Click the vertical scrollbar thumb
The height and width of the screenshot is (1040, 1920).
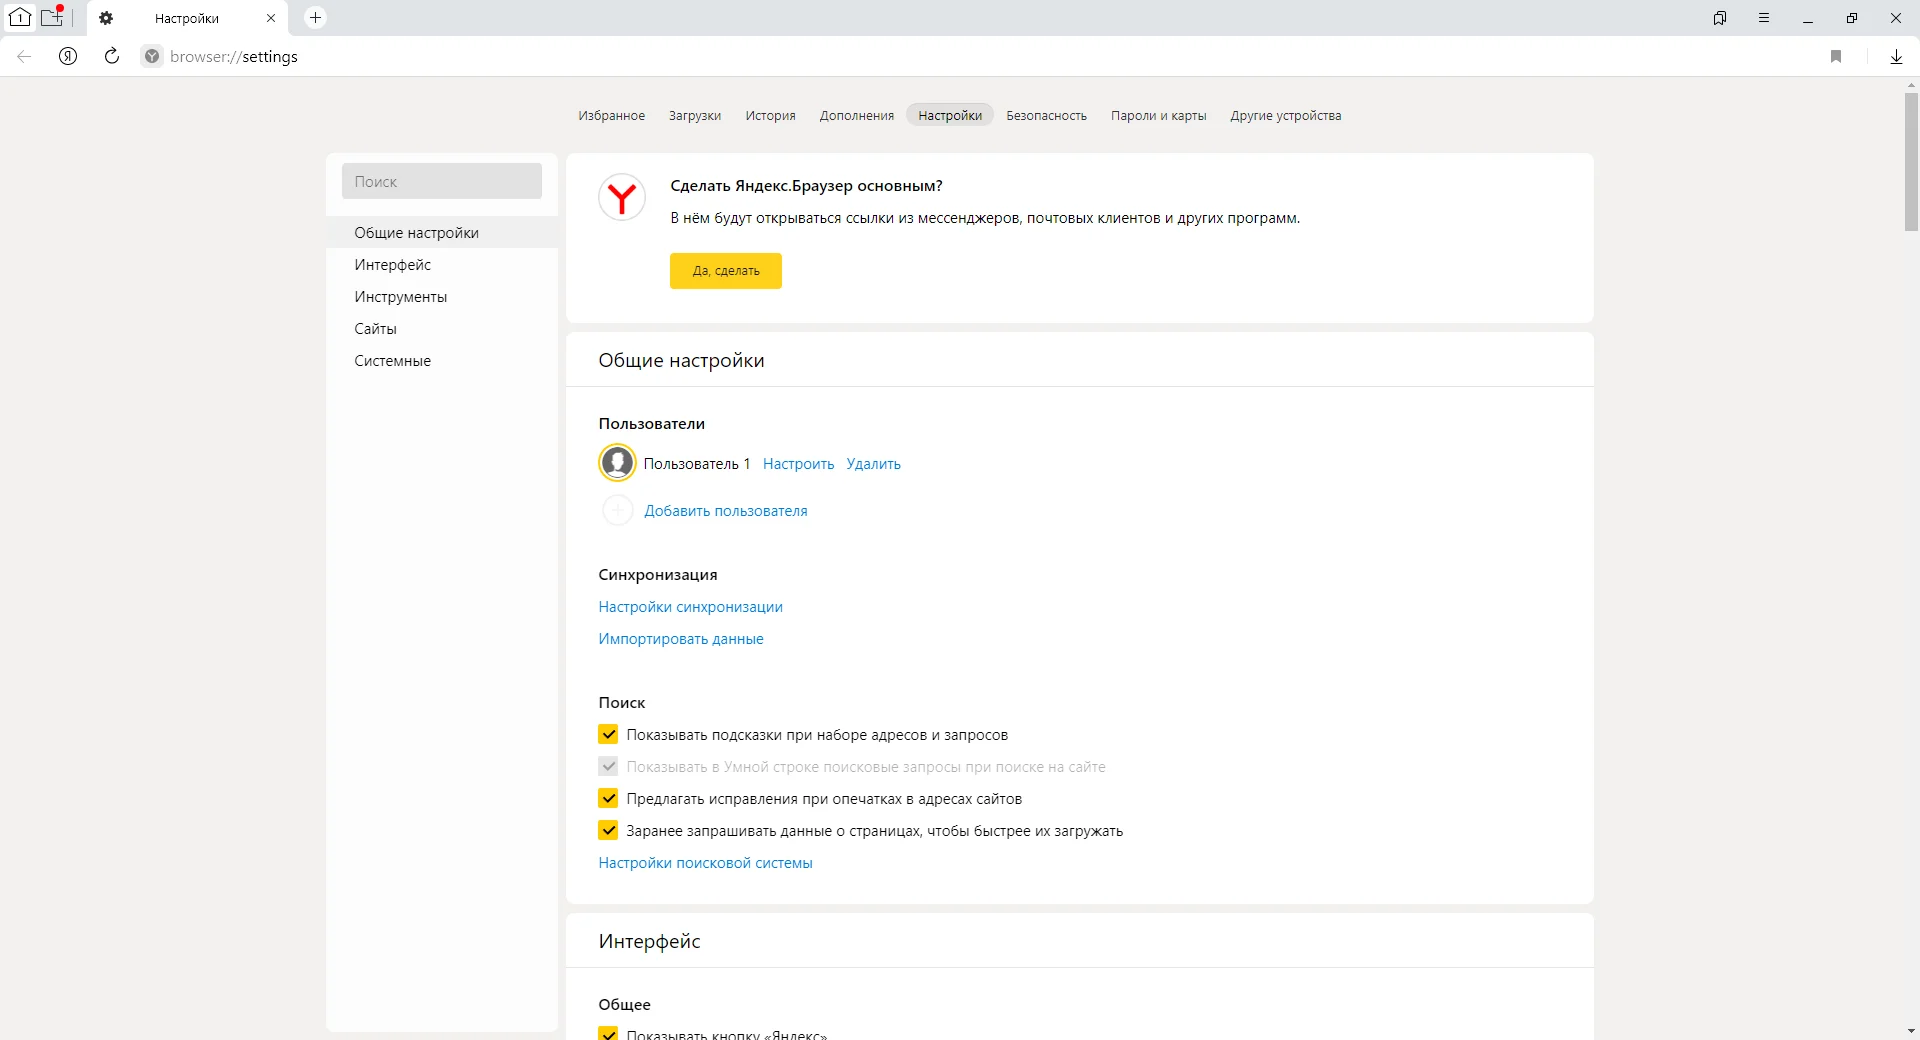pos(1911,162)
